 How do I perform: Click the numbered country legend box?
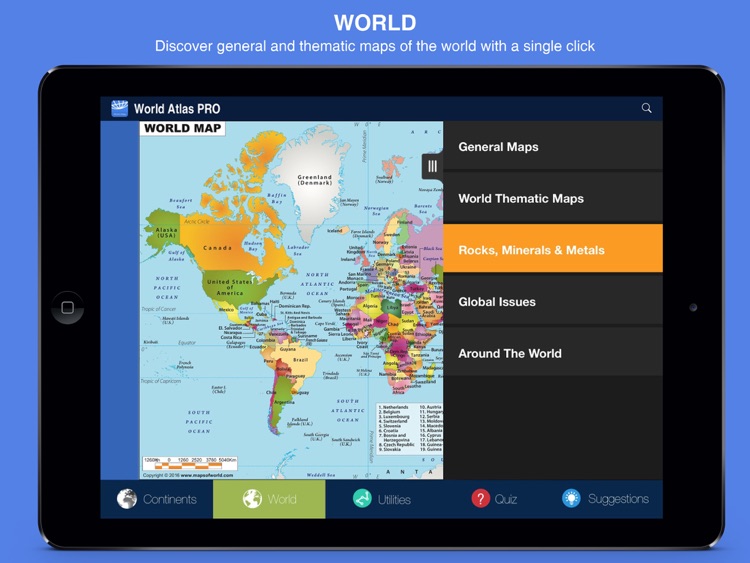pyautogui.click(x=409, y=428)
